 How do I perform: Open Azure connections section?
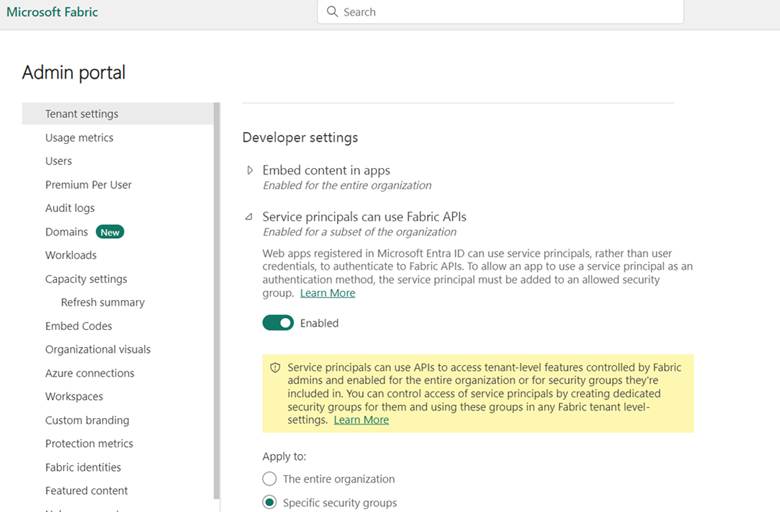pyautogui.click(x=90, y=373)
